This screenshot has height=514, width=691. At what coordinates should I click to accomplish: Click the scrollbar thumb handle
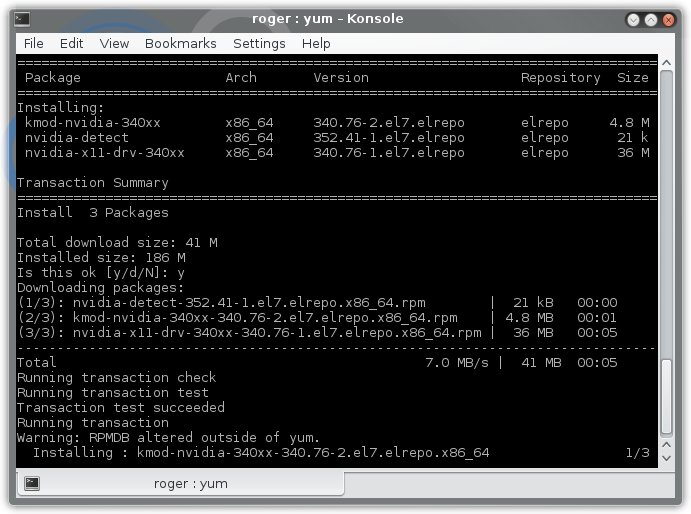pos(667,397)
